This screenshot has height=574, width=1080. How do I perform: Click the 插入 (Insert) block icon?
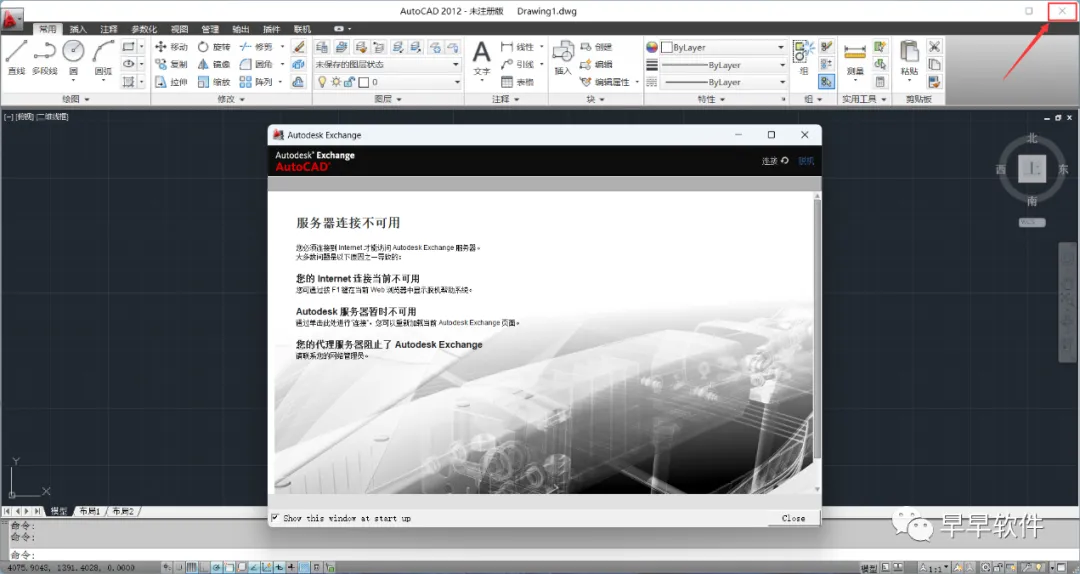563,57
